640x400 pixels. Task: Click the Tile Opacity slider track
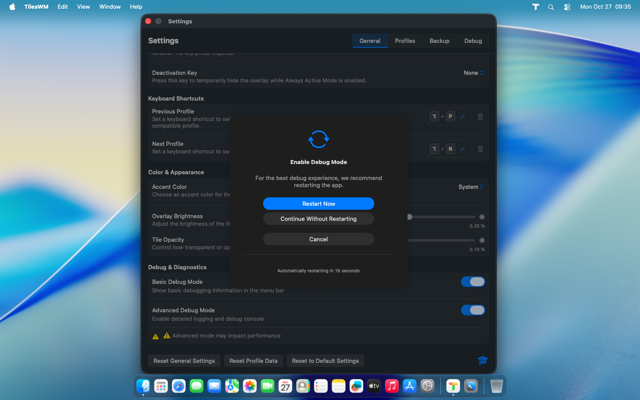[443, 240]
